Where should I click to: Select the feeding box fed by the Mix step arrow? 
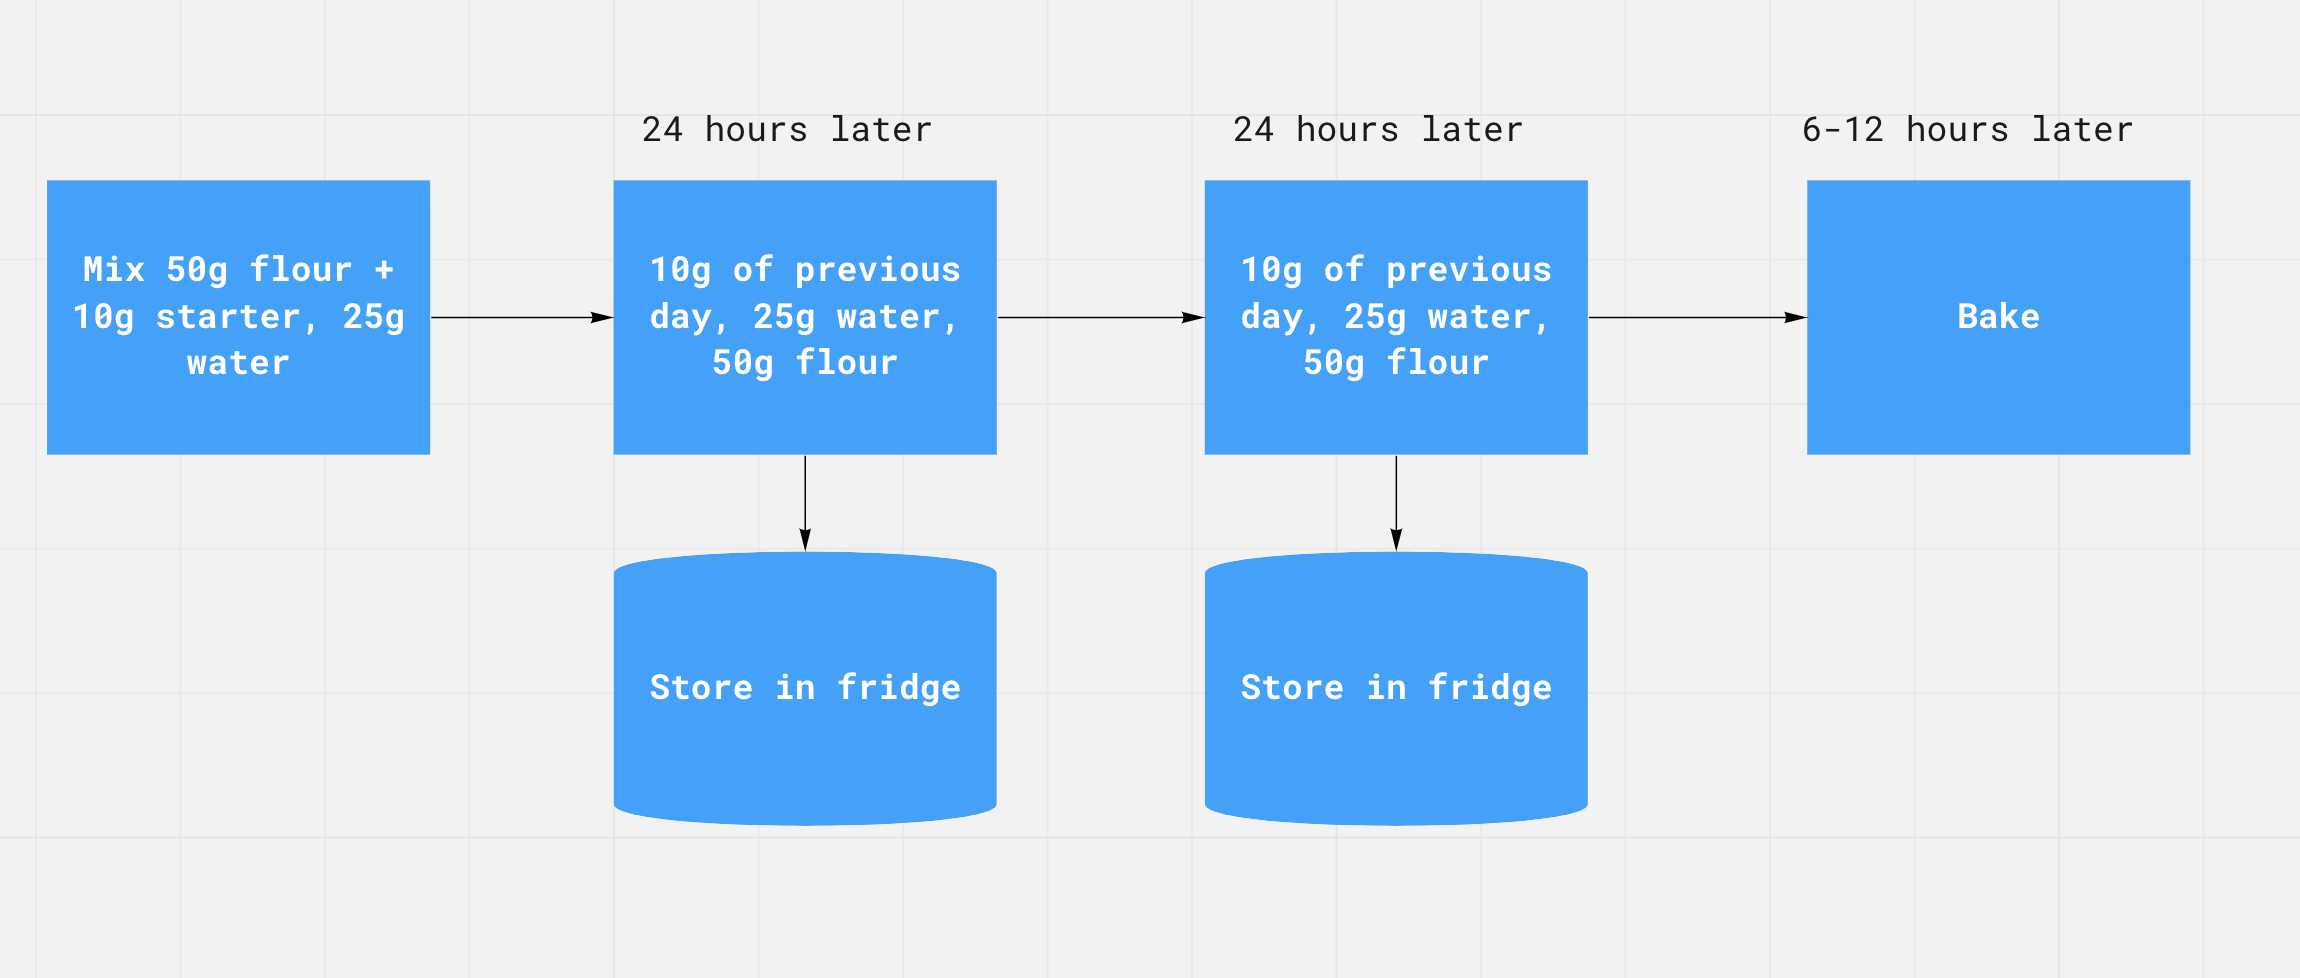(x=805, y=317)
